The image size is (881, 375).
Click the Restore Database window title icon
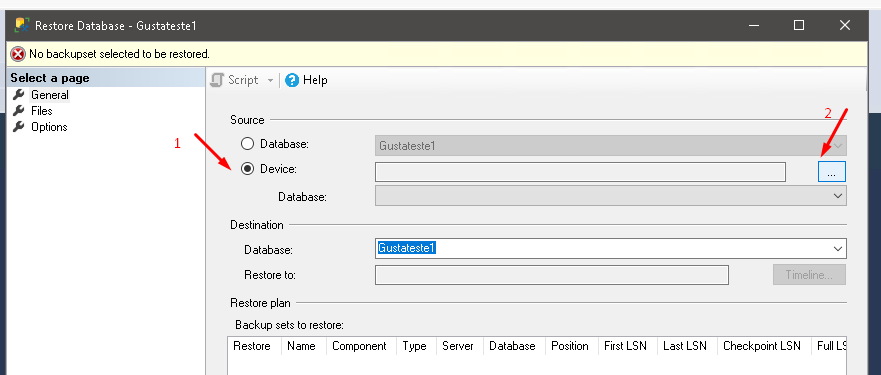click(22, 25)
